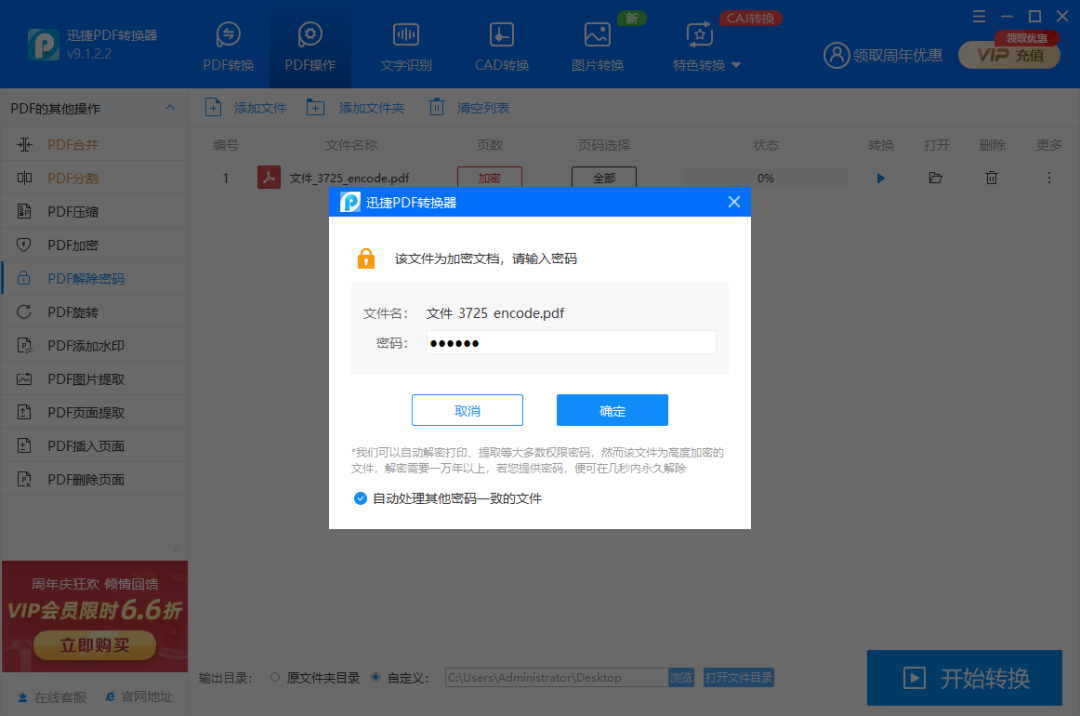Select the 原文件夹目录 radio option

click(x=275, y=677)
